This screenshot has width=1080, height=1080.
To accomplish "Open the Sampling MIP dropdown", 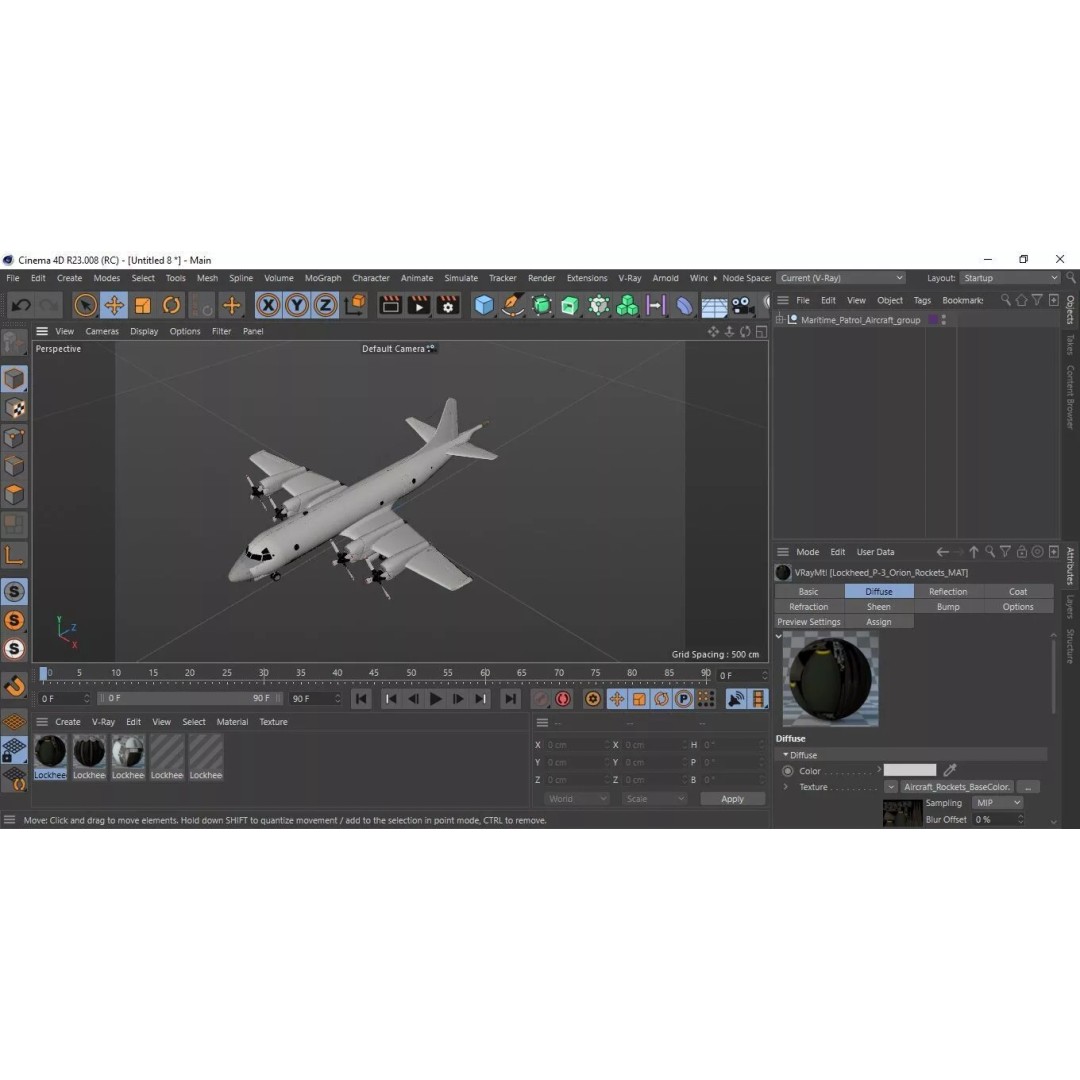I will point(997,803).
